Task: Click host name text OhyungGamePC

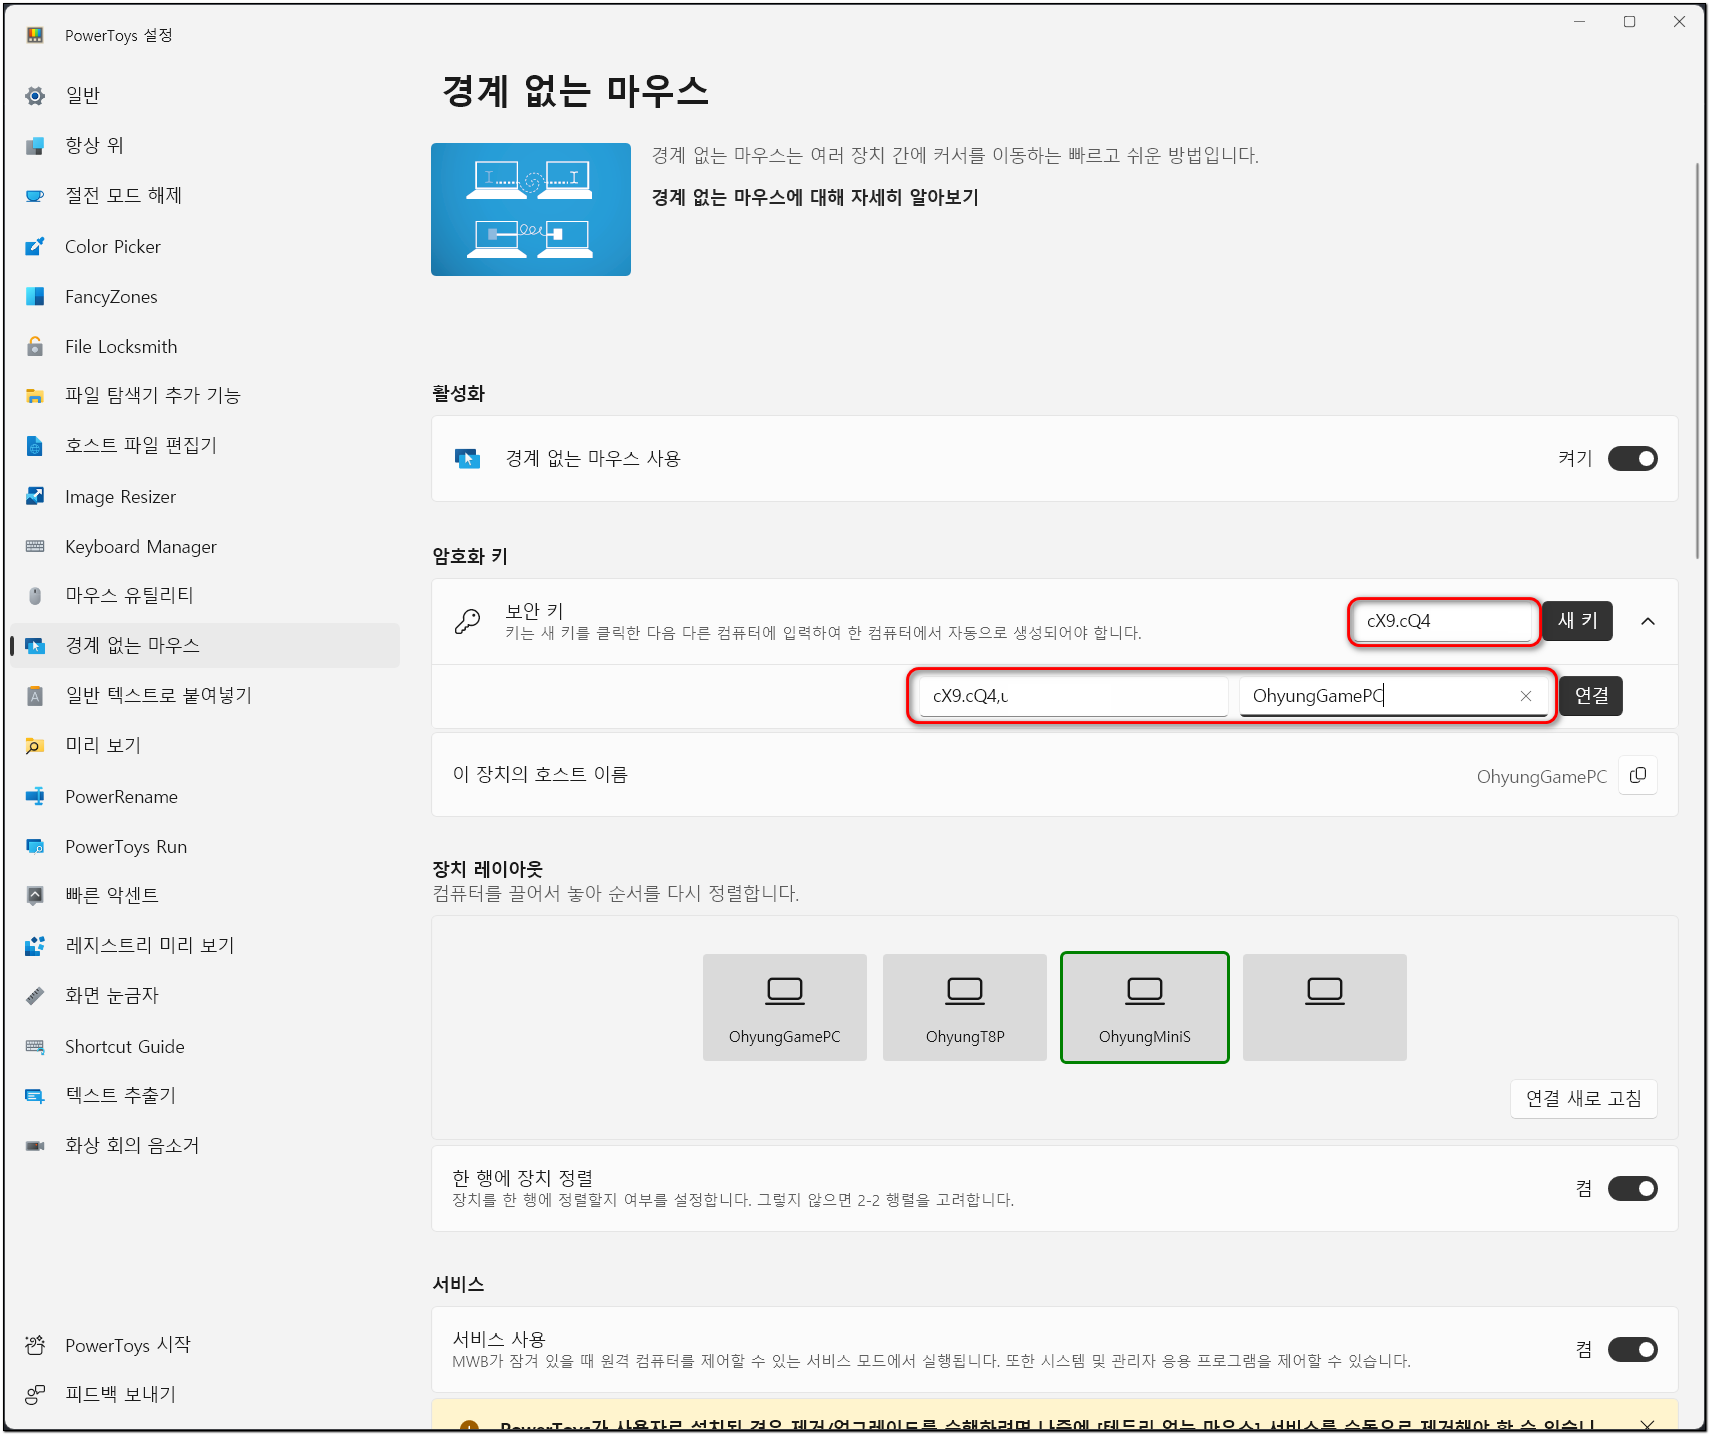Action: [1541, 776]
